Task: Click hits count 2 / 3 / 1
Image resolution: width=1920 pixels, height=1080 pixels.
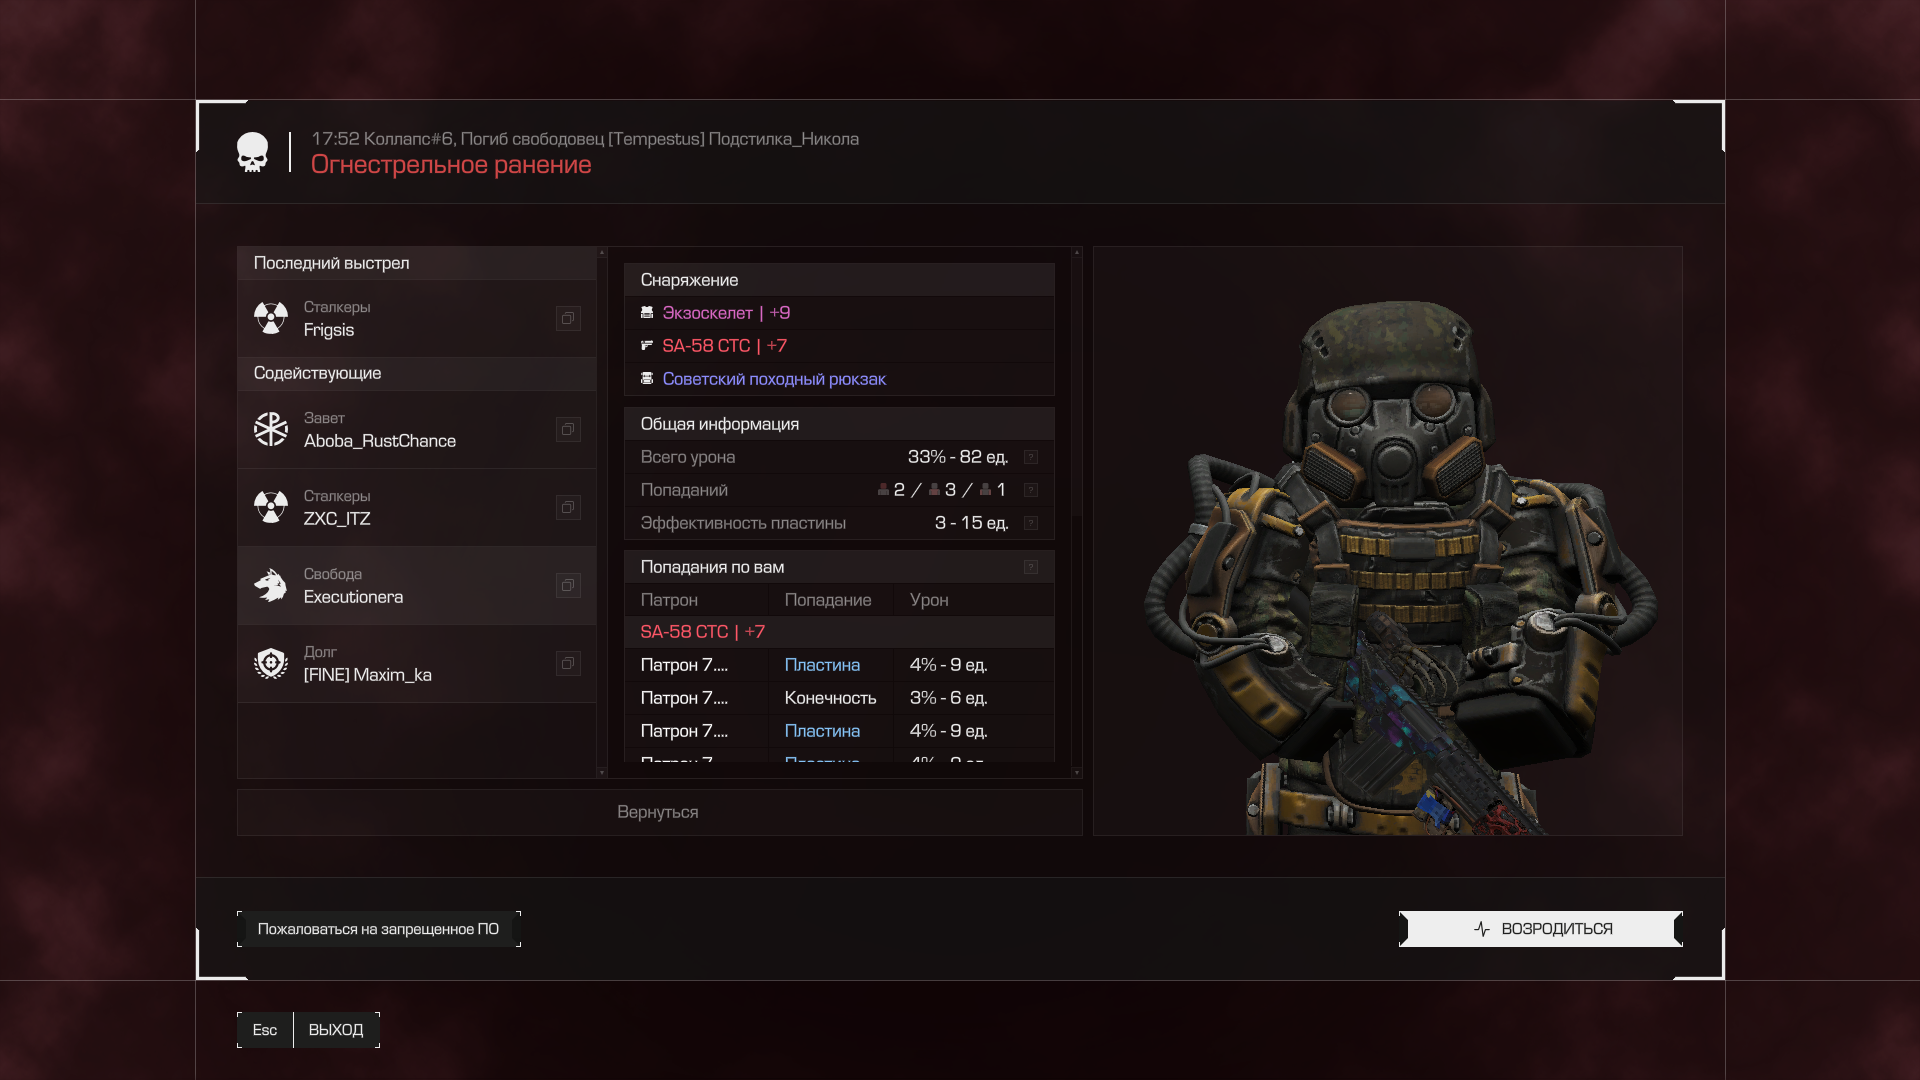Action: 941,490
